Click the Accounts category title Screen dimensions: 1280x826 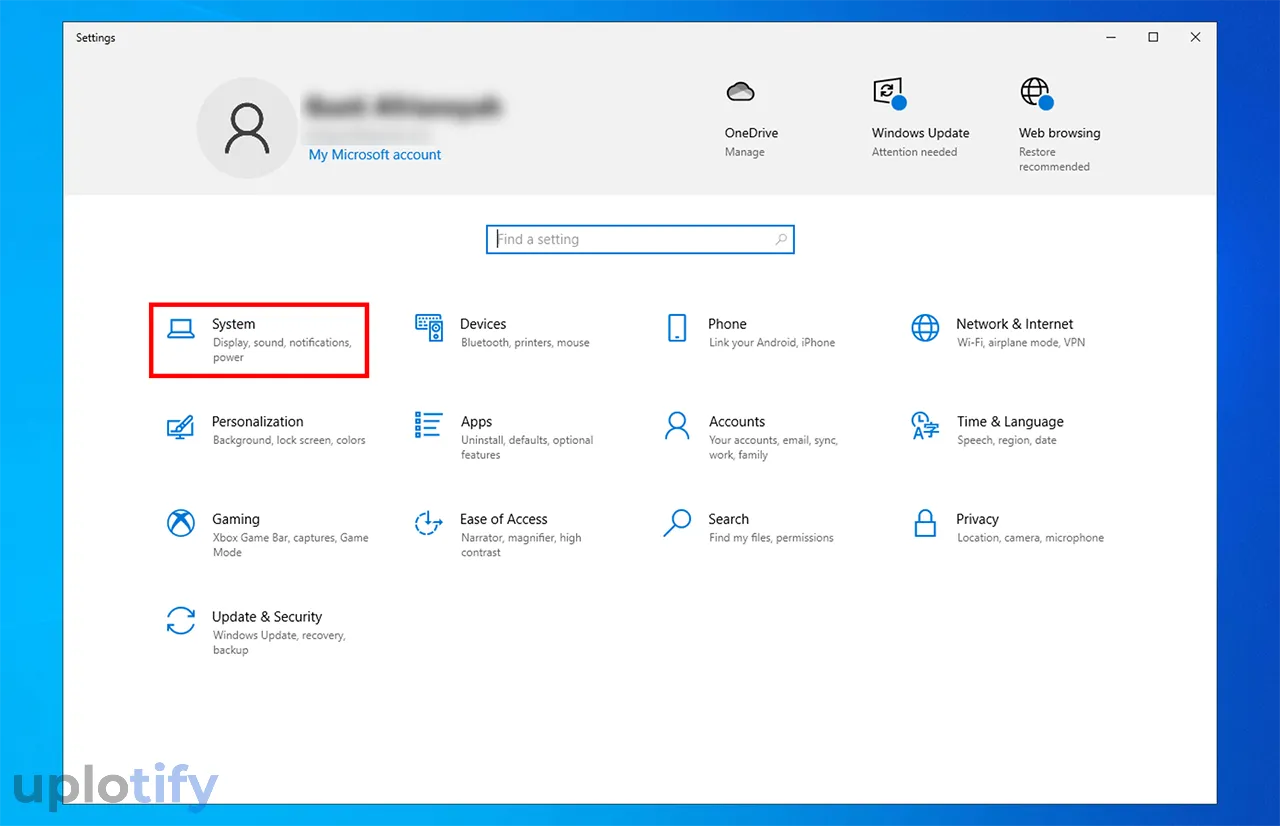click(x=737, y=422)
